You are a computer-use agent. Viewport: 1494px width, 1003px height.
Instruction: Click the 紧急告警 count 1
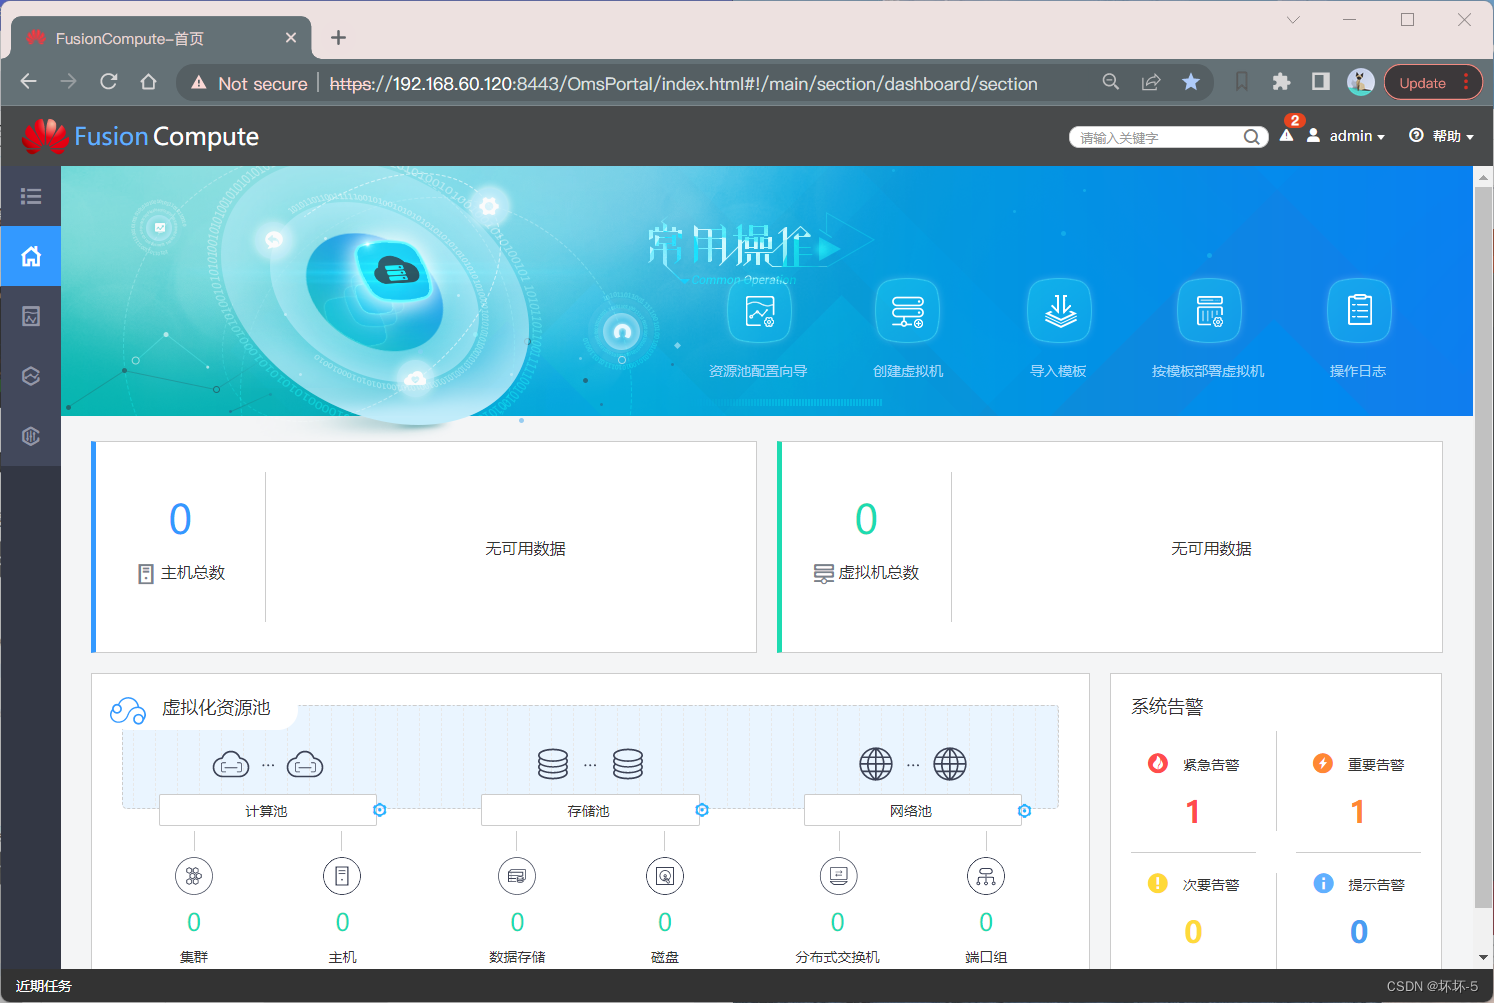pyautogui.click(x=1192, y=812)
